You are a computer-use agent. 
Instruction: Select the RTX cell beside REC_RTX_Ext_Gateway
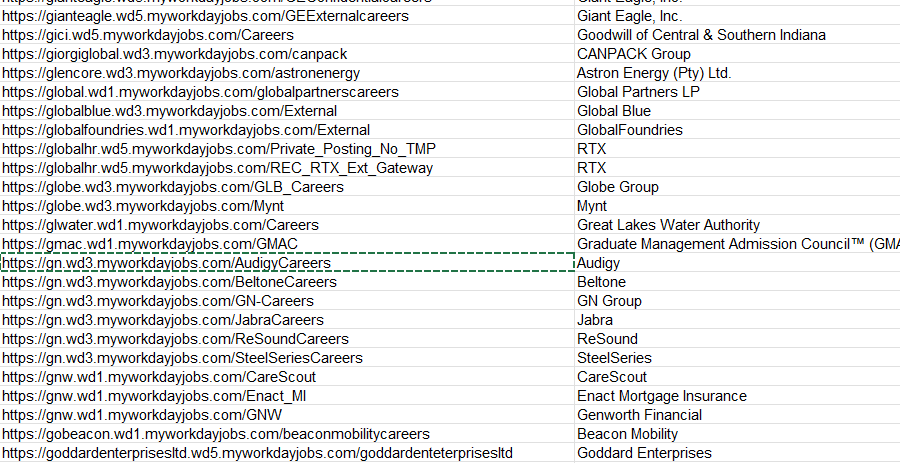(x=737, y=168)
